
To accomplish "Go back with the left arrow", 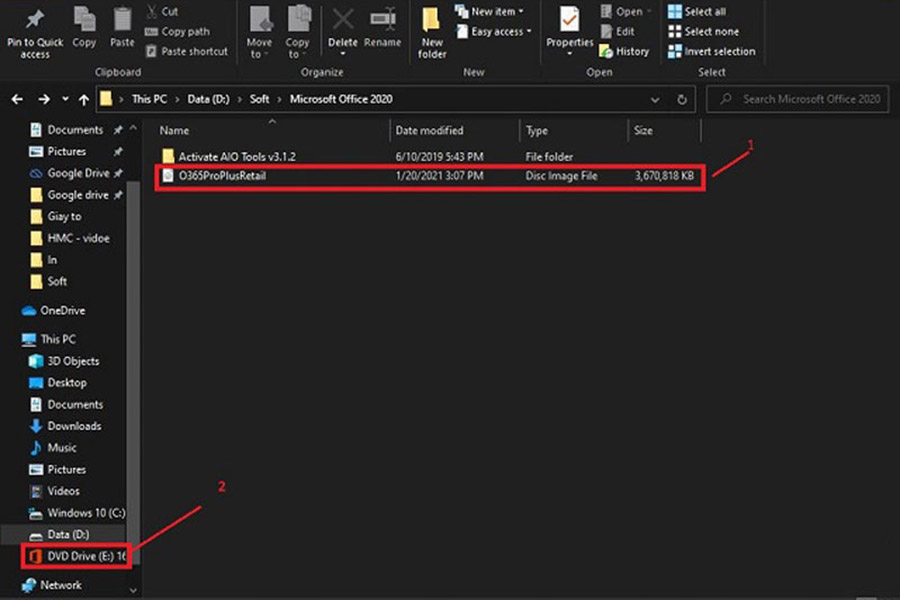I will tap(17, 99).
